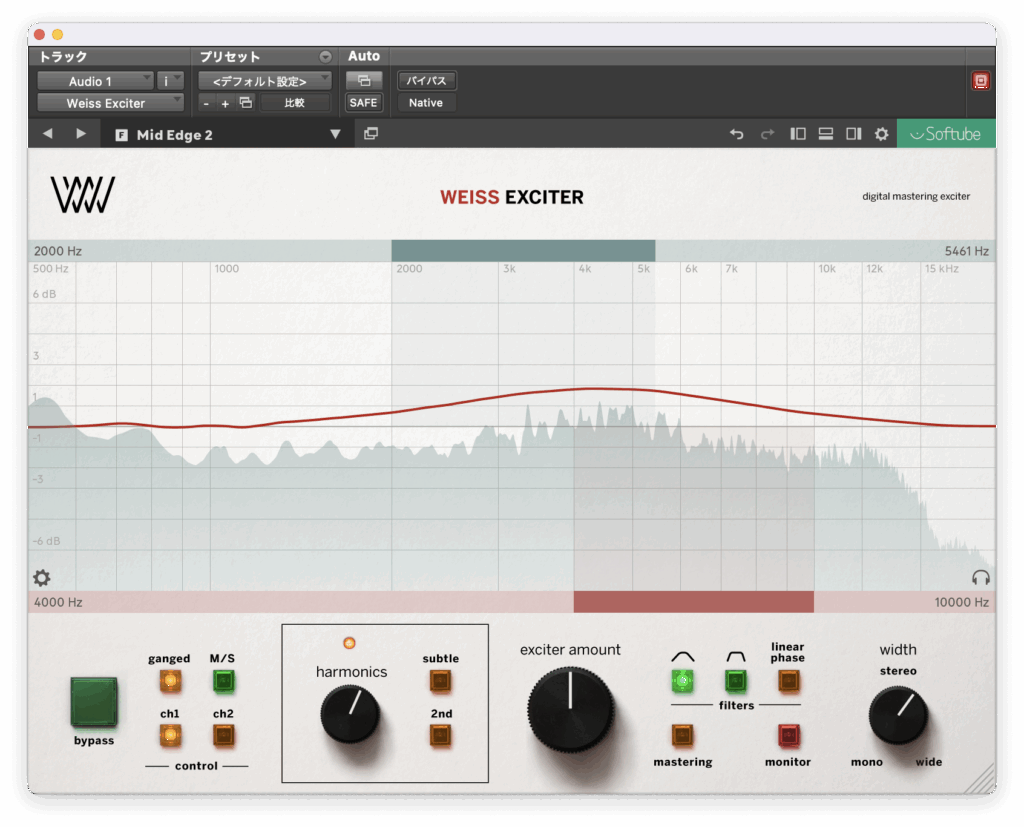Screen dimensions: 1024x827
Task: Adjust the harmonics knob
Action: coord(350,714)
